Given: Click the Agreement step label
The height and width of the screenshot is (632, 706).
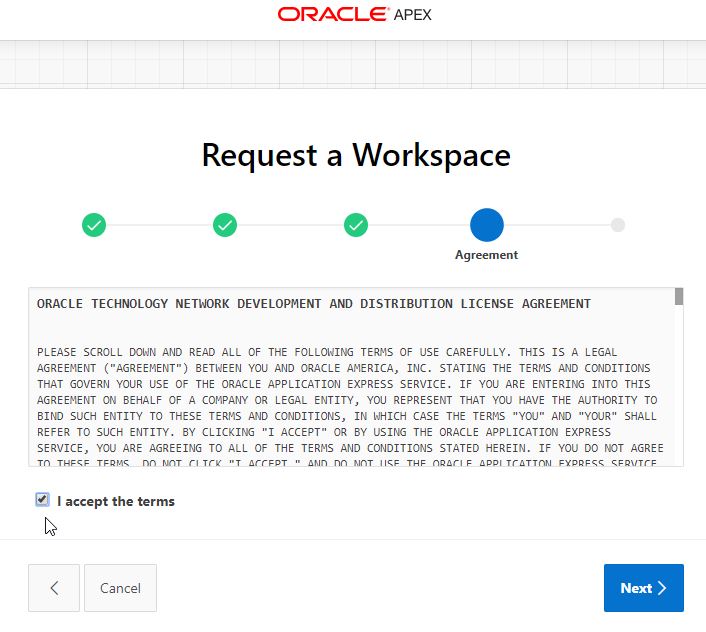Looking at the screenshot, I should 487,255.
